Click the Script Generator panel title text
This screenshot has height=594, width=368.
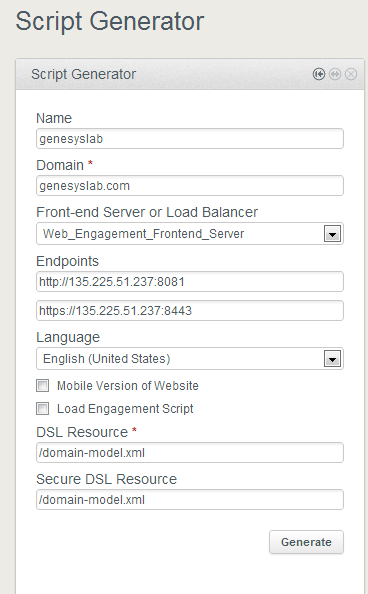pyautogui.click(x=83, y=74)
